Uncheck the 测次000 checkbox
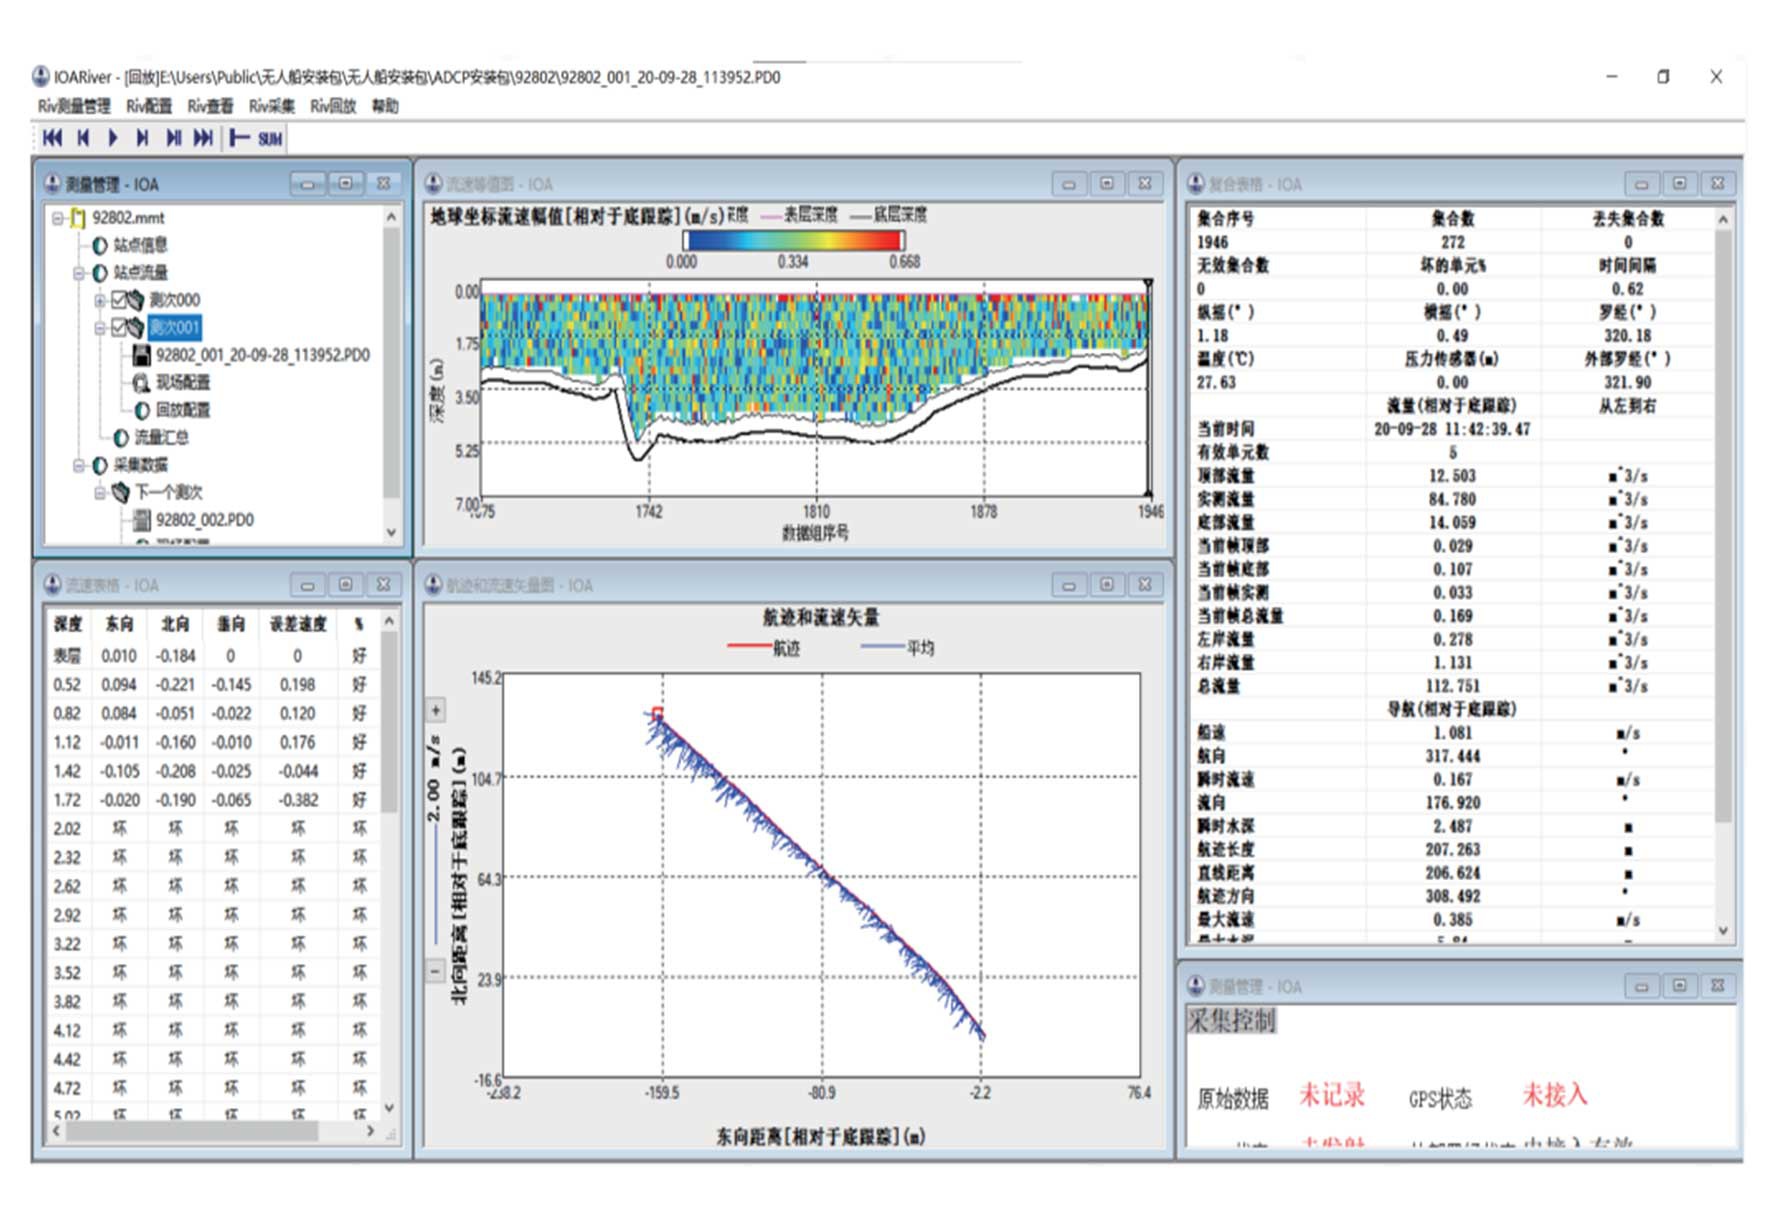This screenshot has height=1221, width=1775. [119, 300]
